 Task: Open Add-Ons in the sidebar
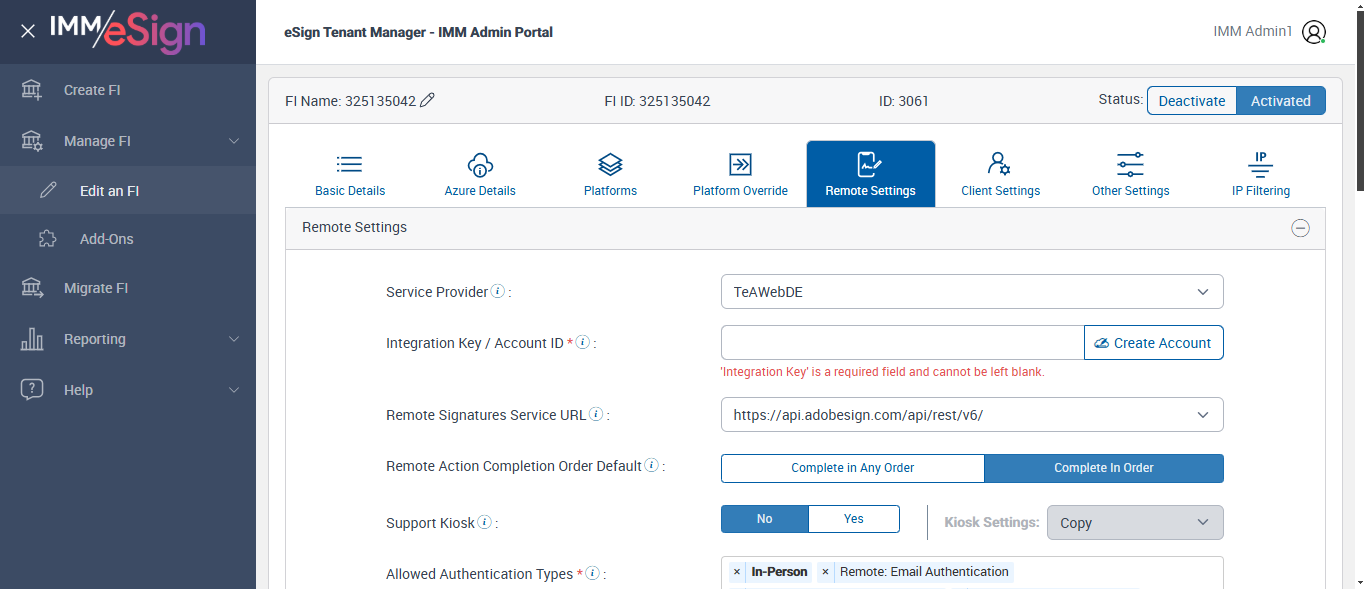tap(106, 239)
